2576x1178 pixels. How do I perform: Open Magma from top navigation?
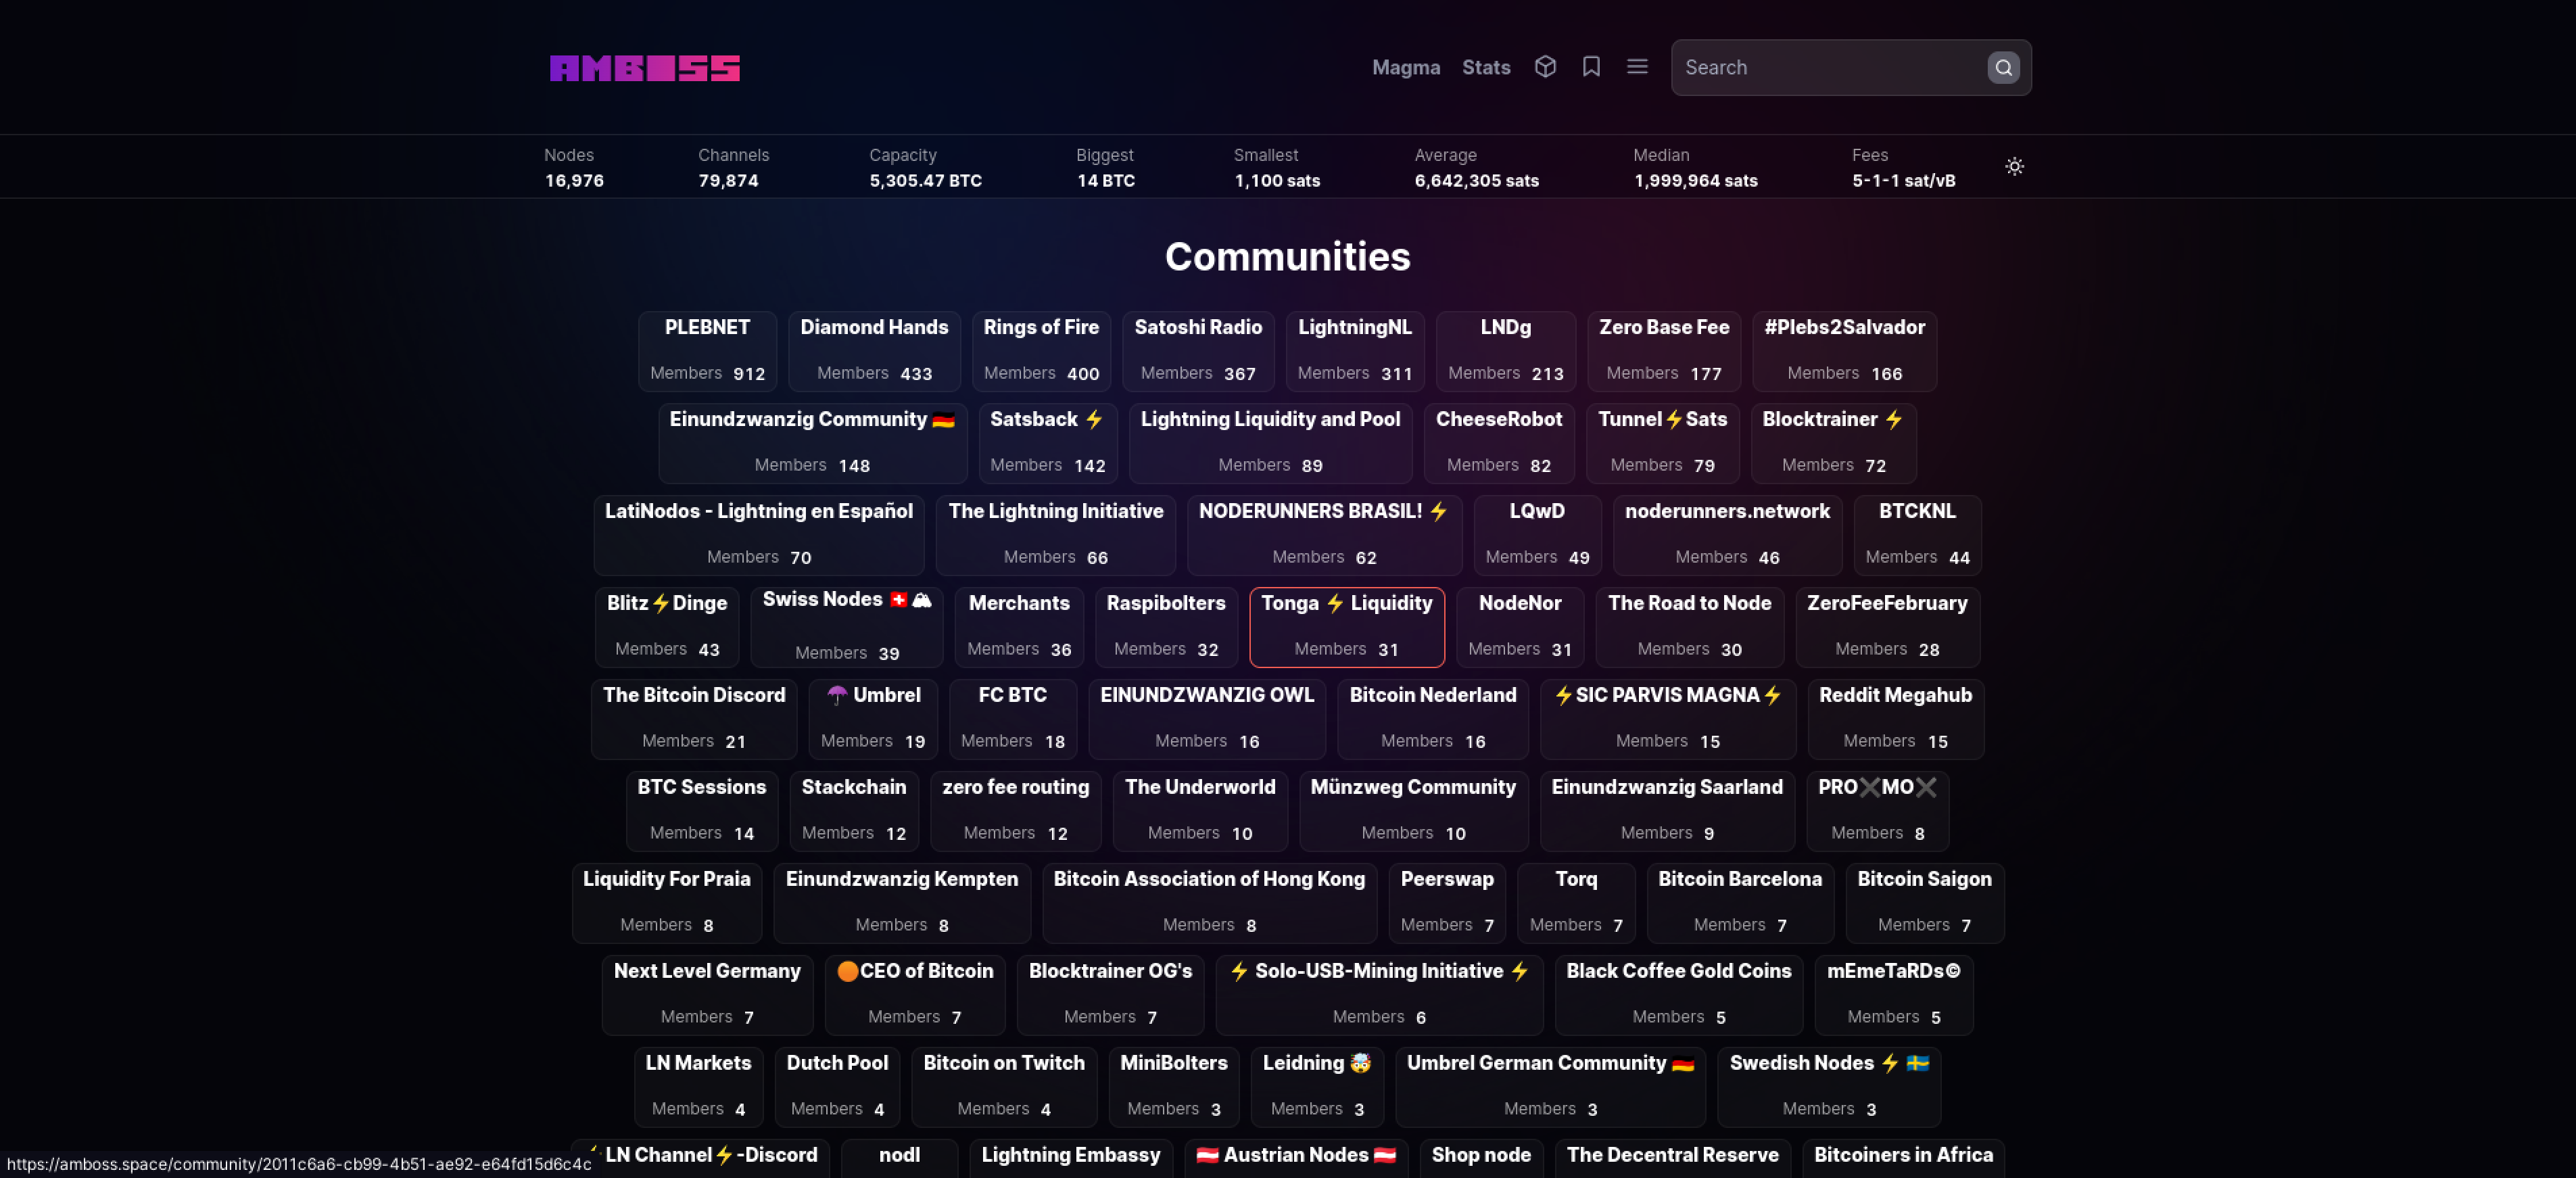1405,68
